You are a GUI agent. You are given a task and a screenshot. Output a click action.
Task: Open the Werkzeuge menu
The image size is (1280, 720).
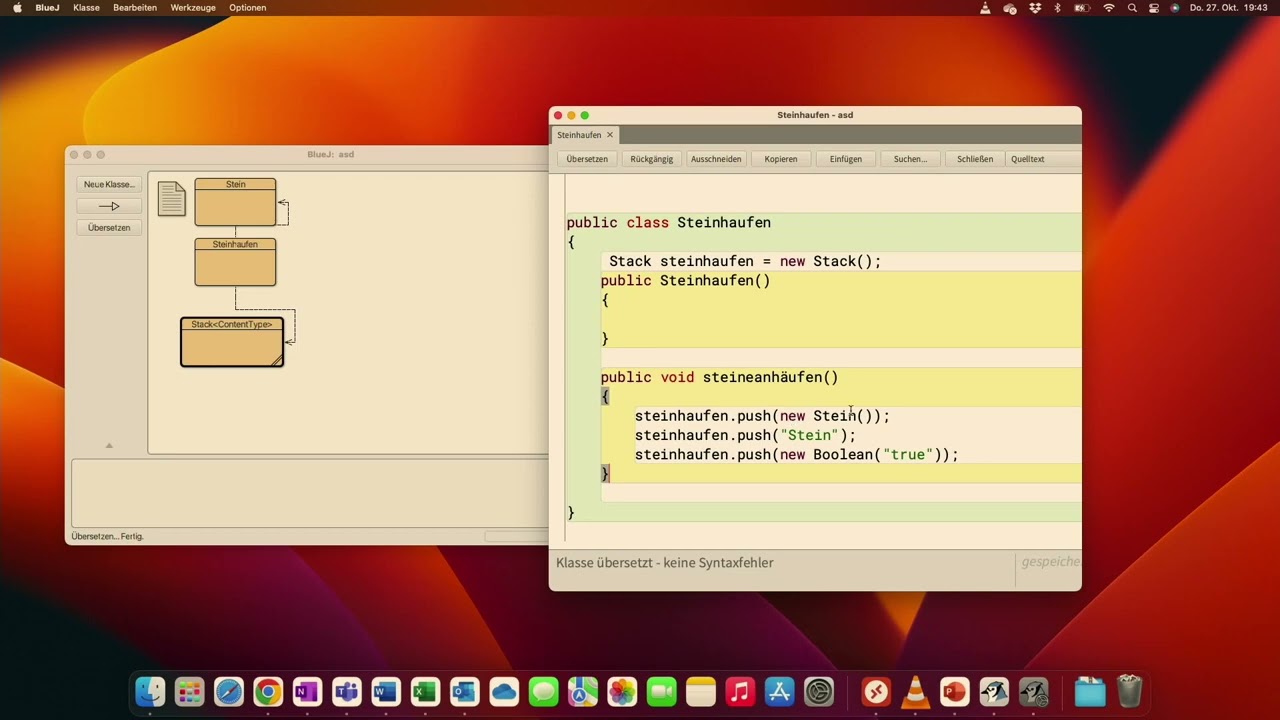[x=193, y=8]
